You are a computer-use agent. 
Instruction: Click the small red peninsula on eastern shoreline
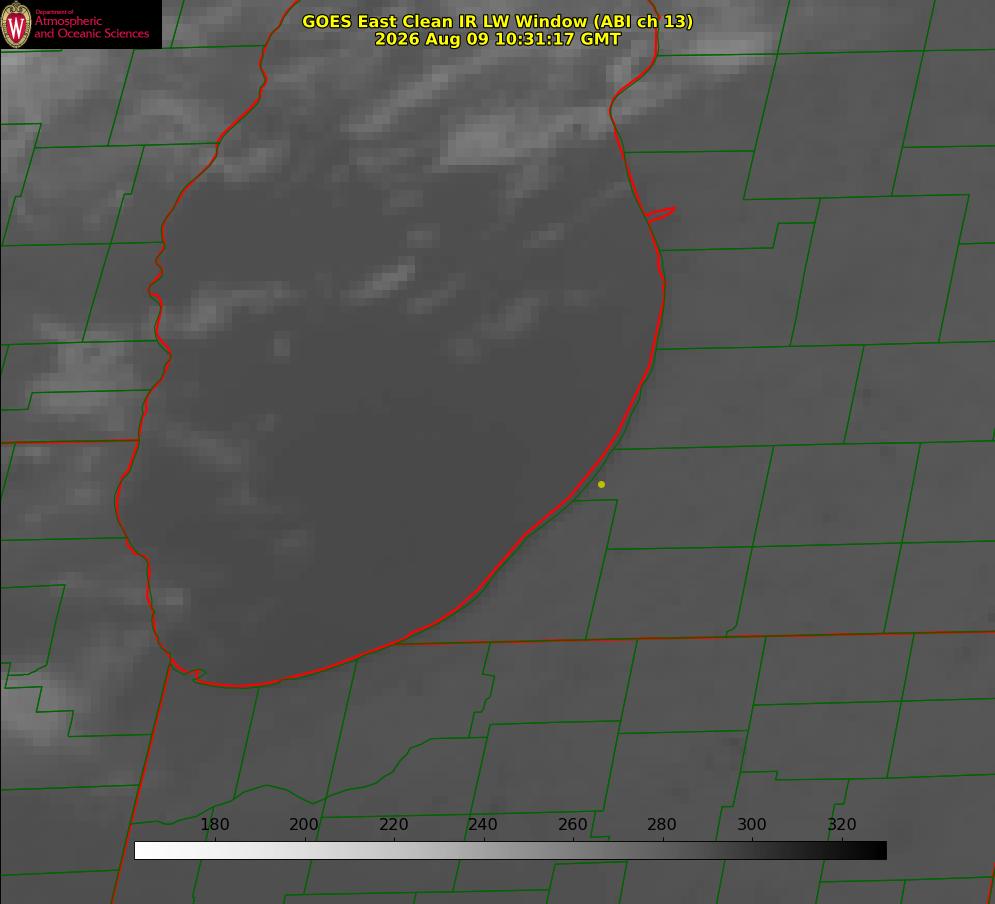661,214
